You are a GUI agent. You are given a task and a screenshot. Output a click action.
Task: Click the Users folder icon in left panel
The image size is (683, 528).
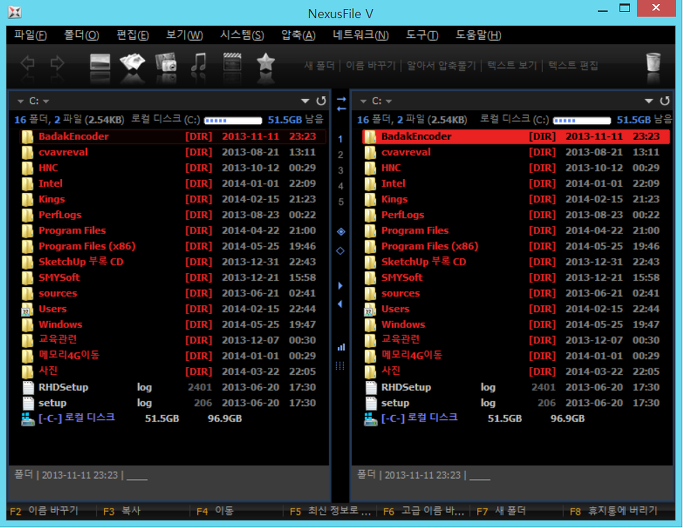coord(27,309)
